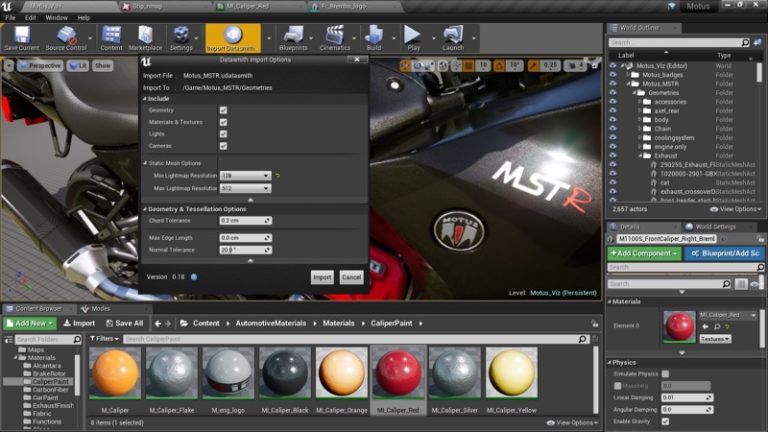Click the Linear Damping value field
This screenshot has width=768, height=432.
pyautogui.click(x=687, y=398)
